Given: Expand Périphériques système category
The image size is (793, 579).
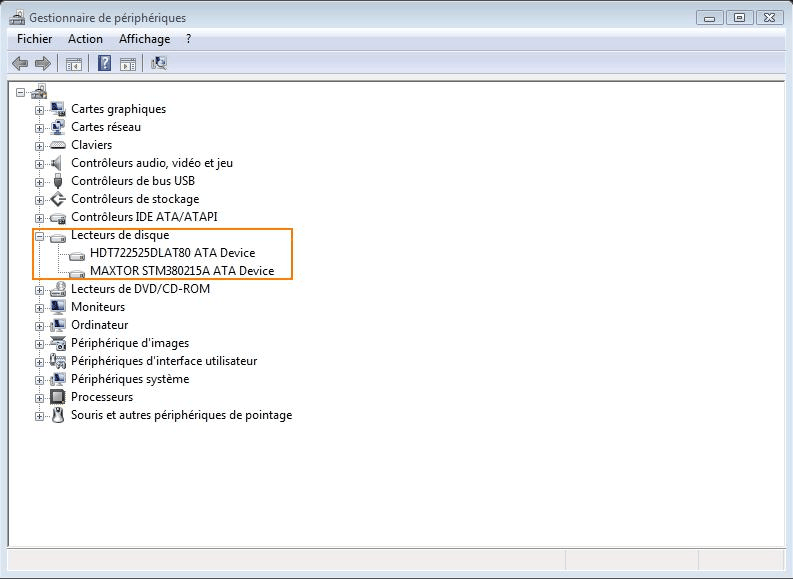Looking at the screenshot, I should click(x=39, y=380).
